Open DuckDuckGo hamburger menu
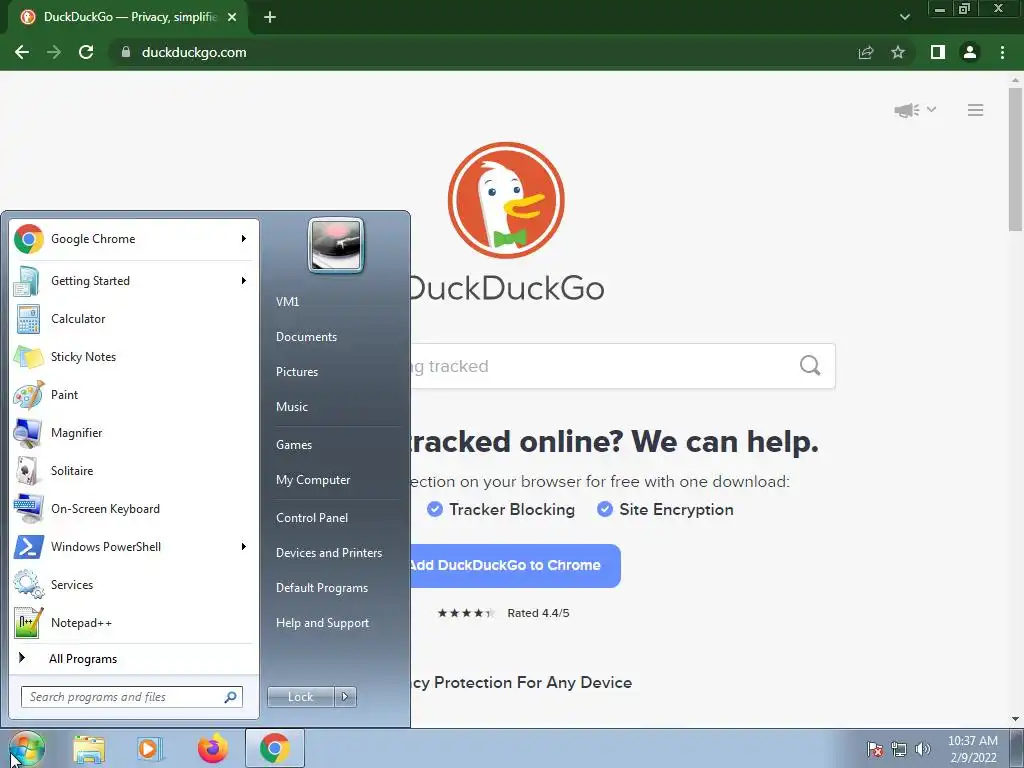Screen dimensions: 1024x768 [976, 110]
